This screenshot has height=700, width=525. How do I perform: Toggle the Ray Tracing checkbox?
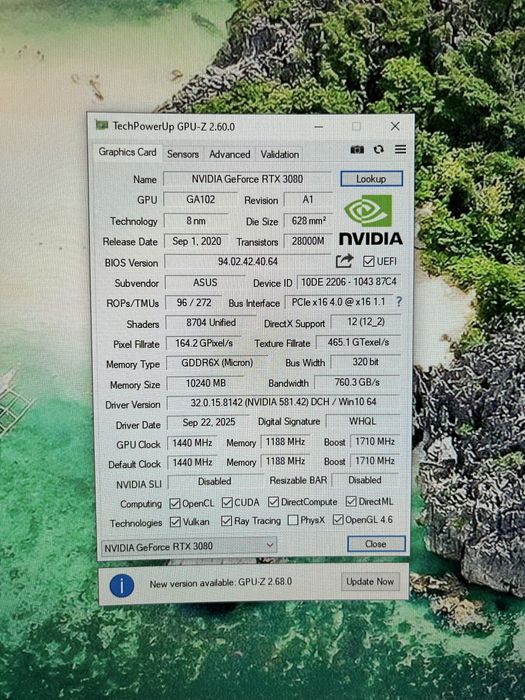226,521
